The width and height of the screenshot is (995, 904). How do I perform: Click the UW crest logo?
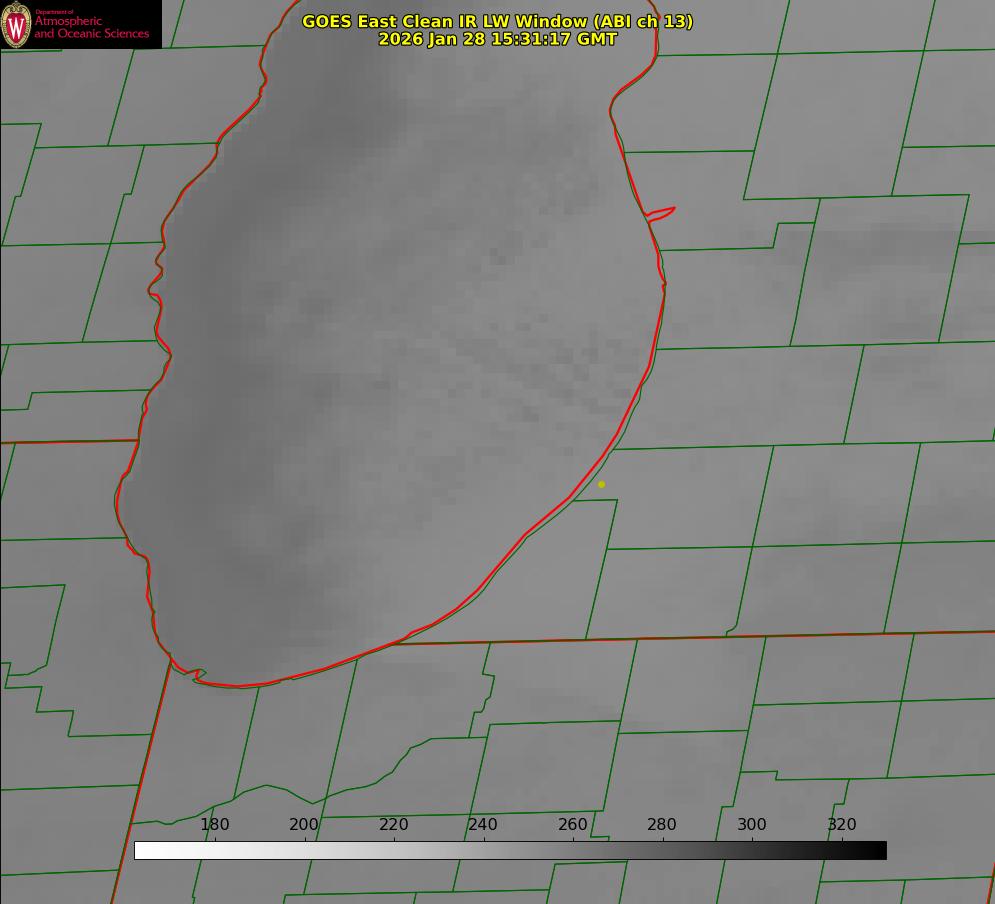point(17,24)
